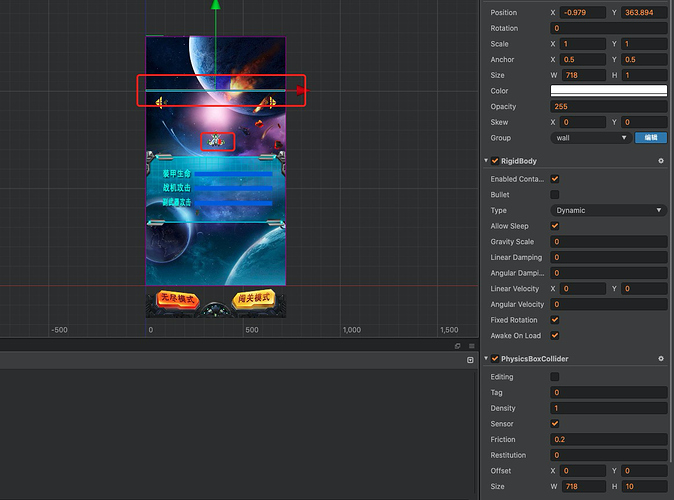
Task: Click the Linear Damping field
Action: (609, 258)
